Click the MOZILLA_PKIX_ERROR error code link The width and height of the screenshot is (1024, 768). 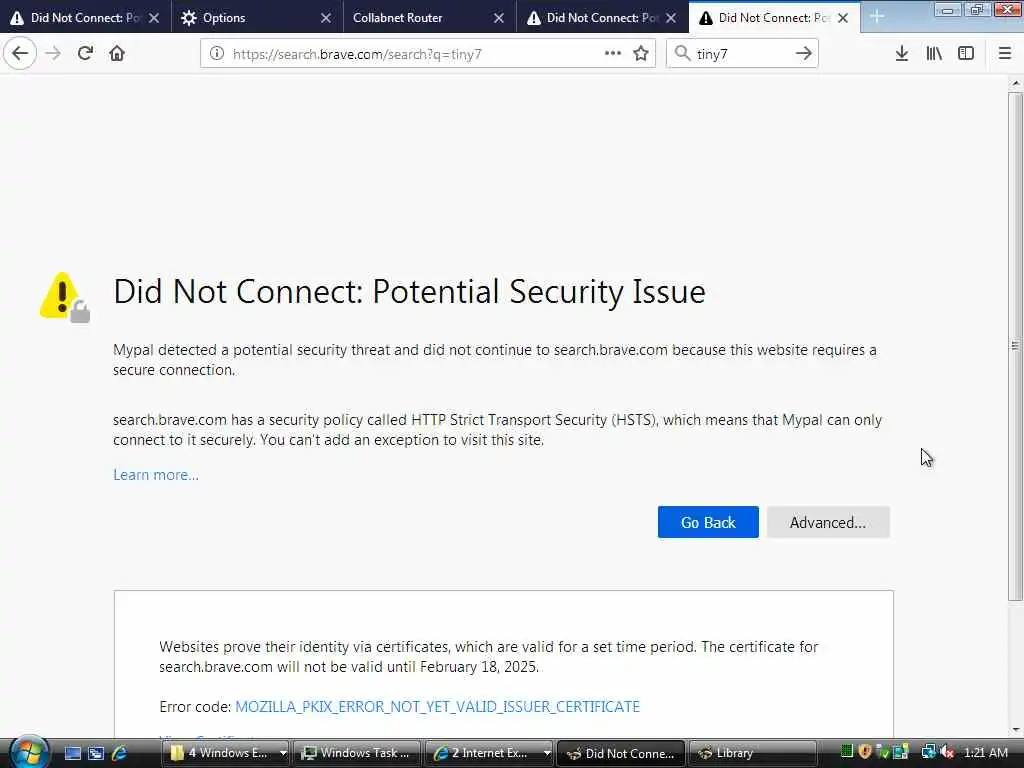437,707
